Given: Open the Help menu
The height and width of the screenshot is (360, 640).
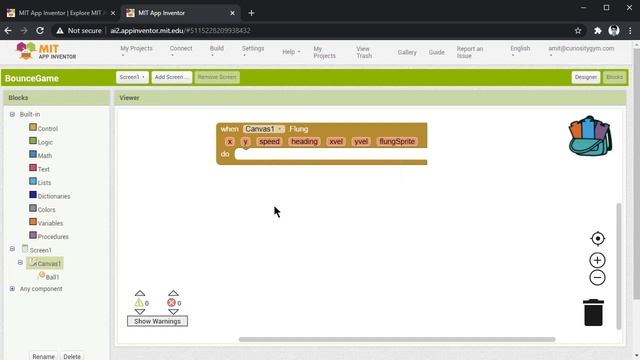Looking at the screenshot, I should [291, 52].
